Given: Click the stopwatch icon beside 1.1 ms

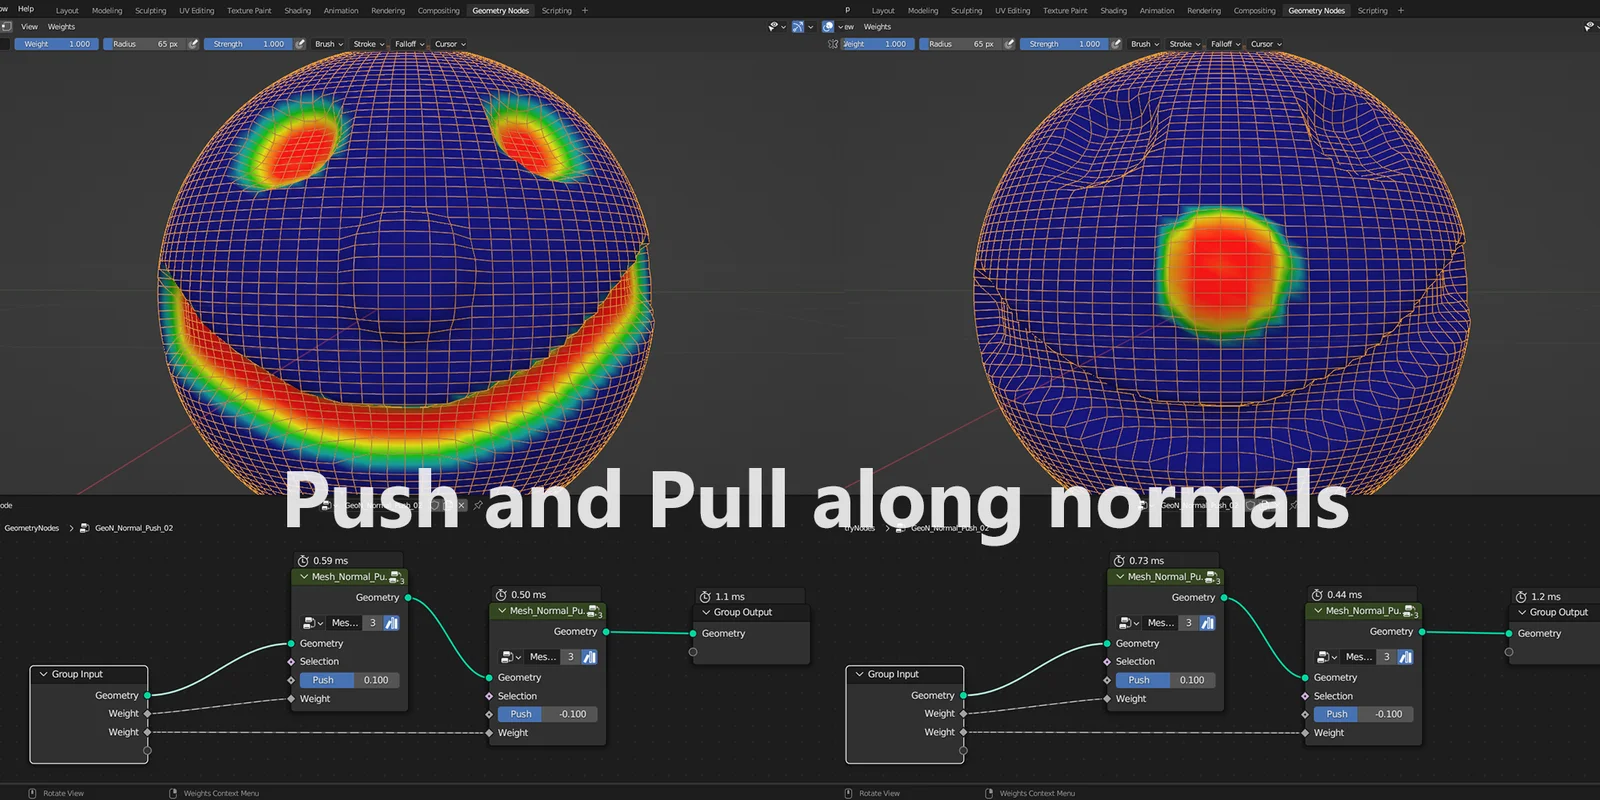Looking at the screenshot, I should click(705, 597).
